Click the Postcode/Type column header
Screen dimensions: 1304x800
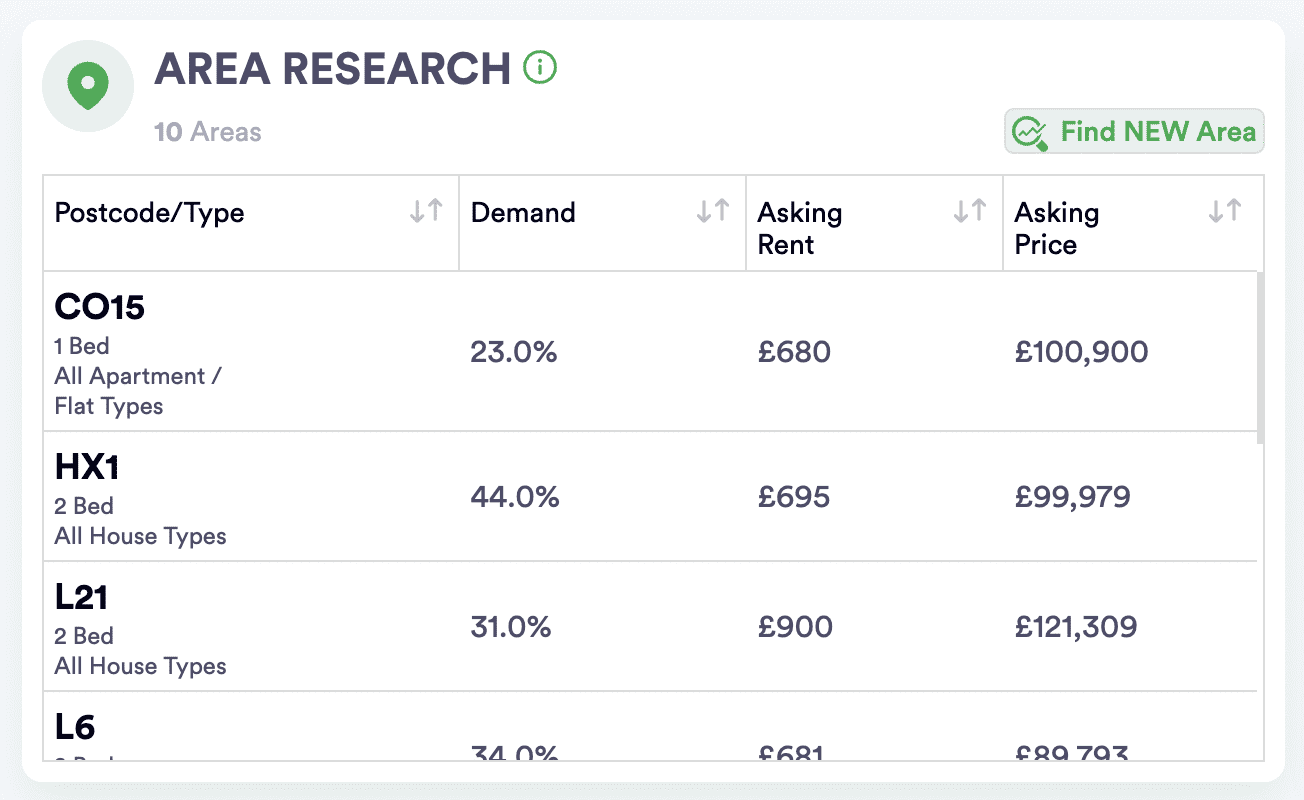tap(150, 213)
